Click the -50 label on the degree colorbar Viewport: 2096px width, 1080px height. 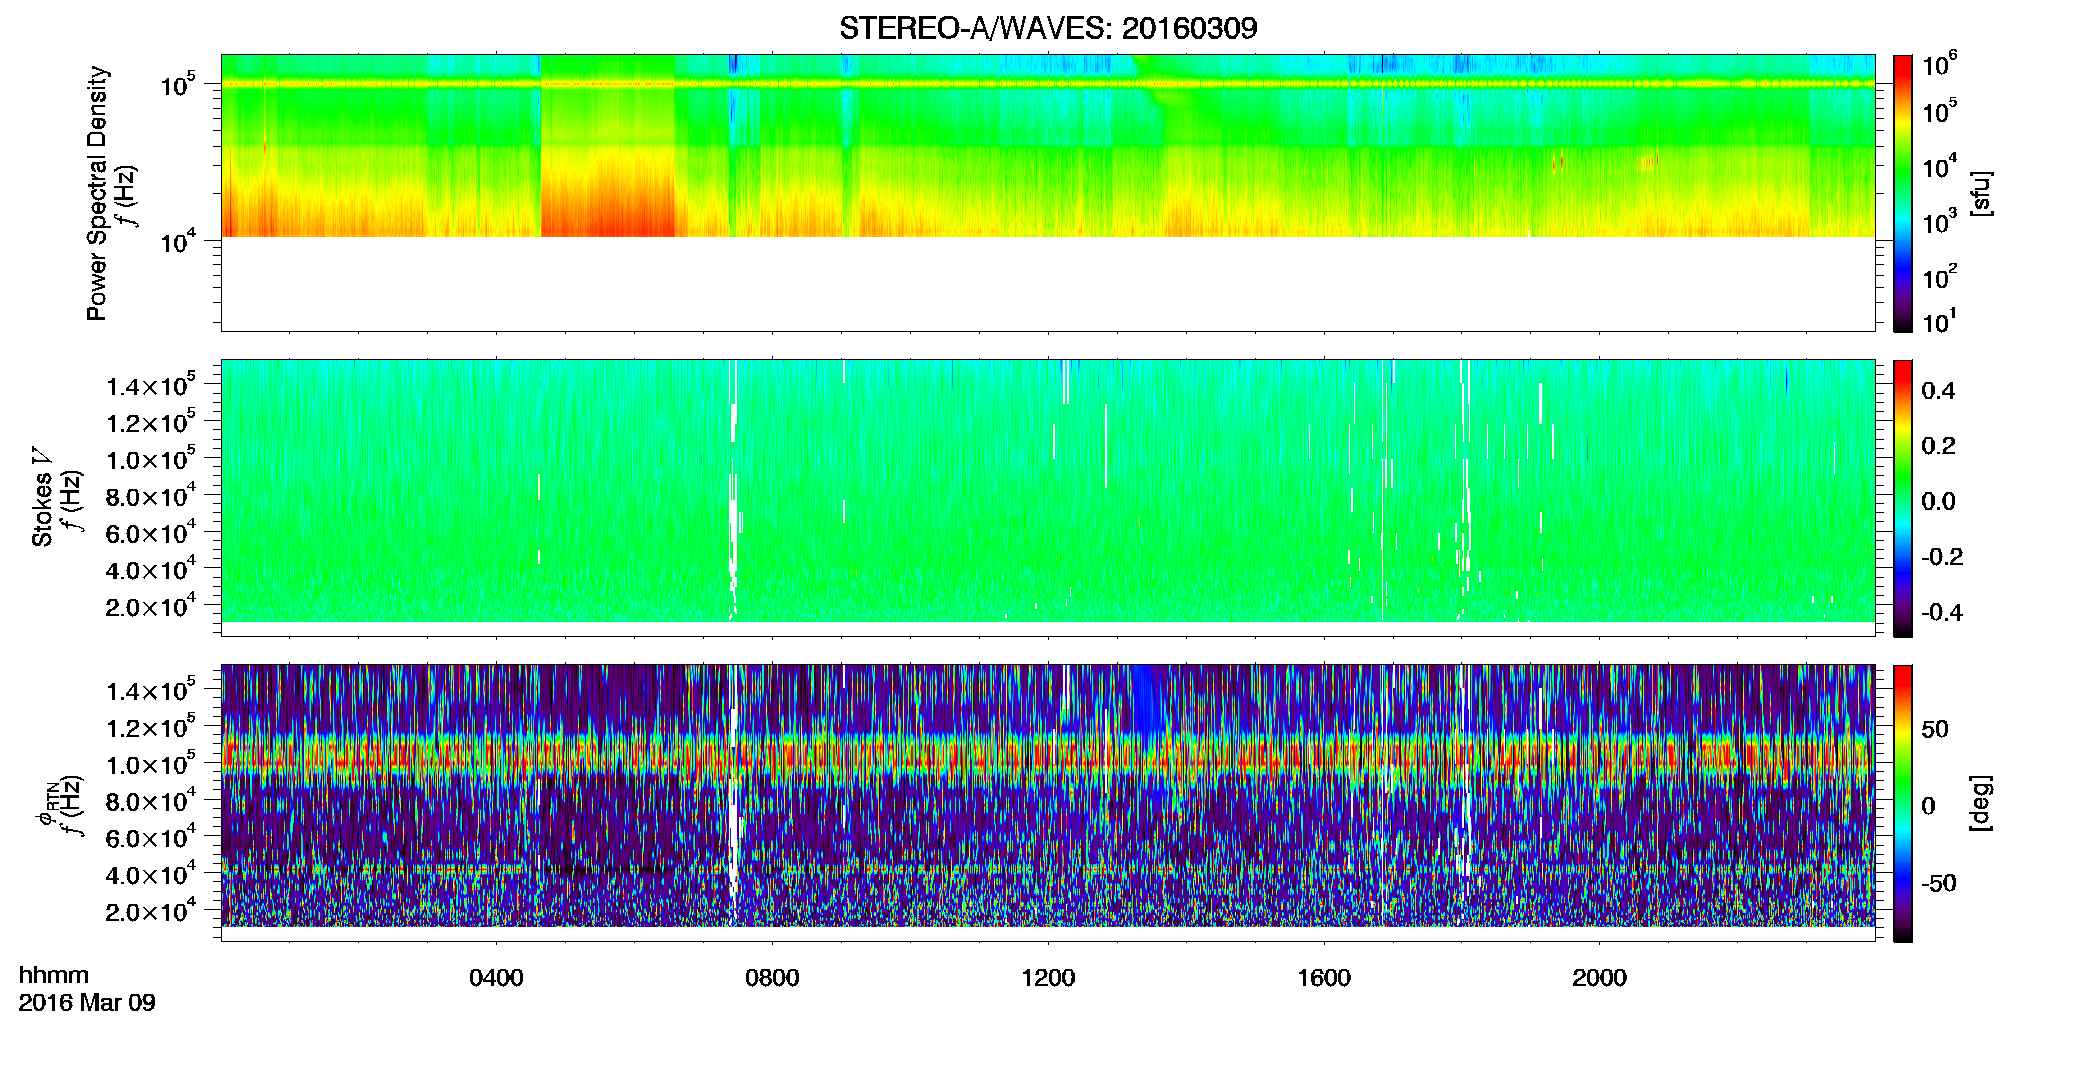(x=1939, y=883)
